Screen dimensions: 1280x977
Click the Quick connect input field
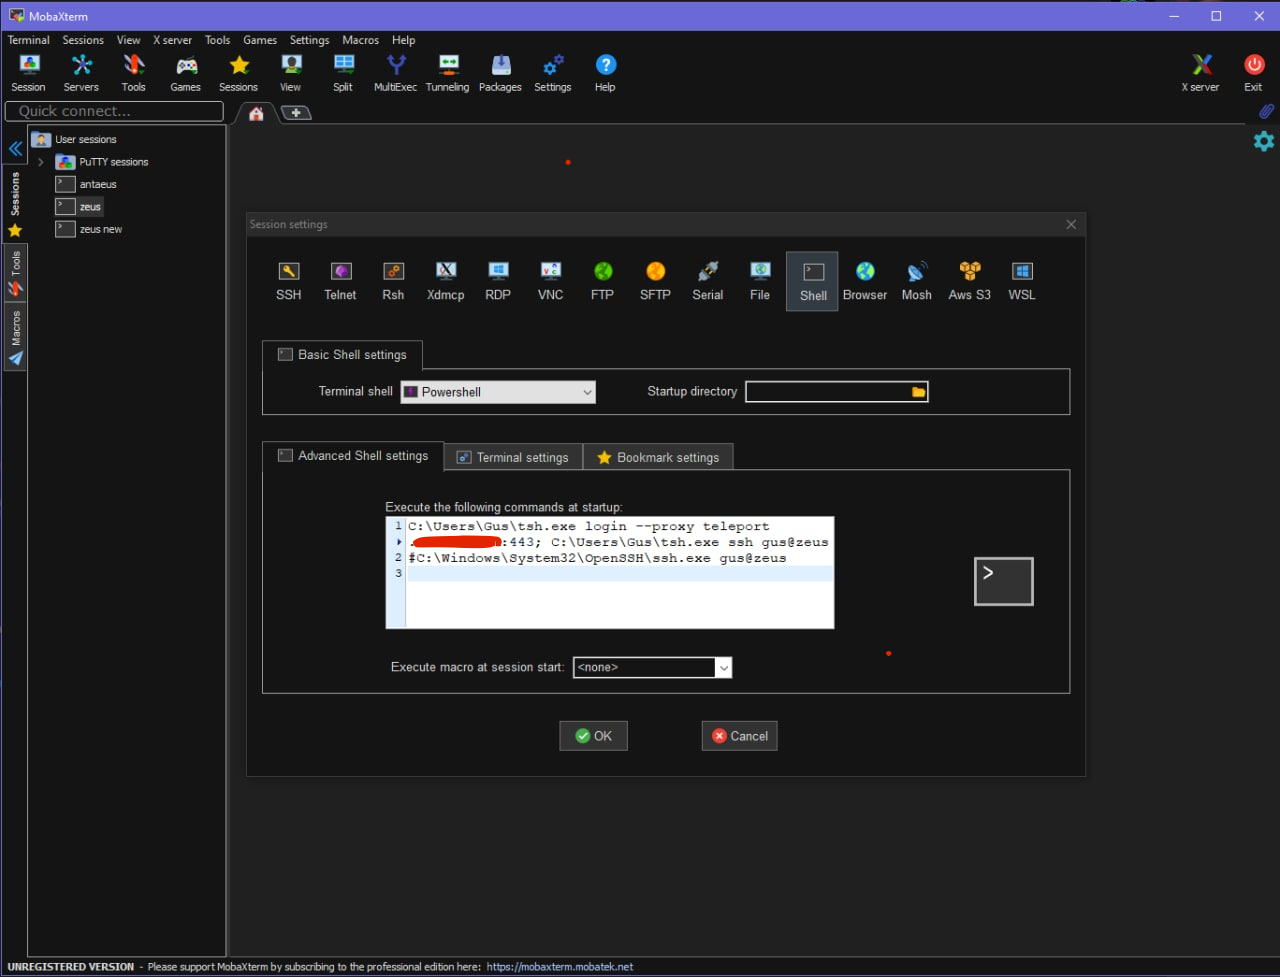tap(113, 111)
